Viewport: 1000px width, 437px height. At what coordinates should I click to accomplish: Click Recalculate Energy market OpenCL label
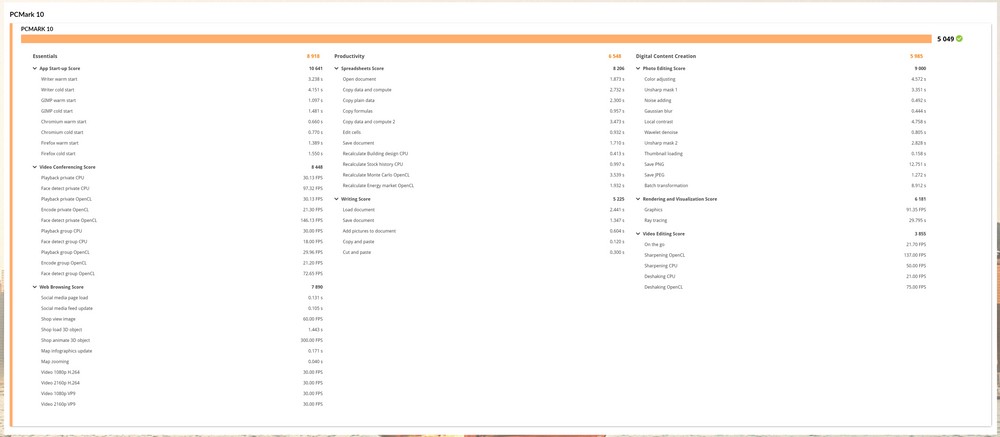[378, 186]
